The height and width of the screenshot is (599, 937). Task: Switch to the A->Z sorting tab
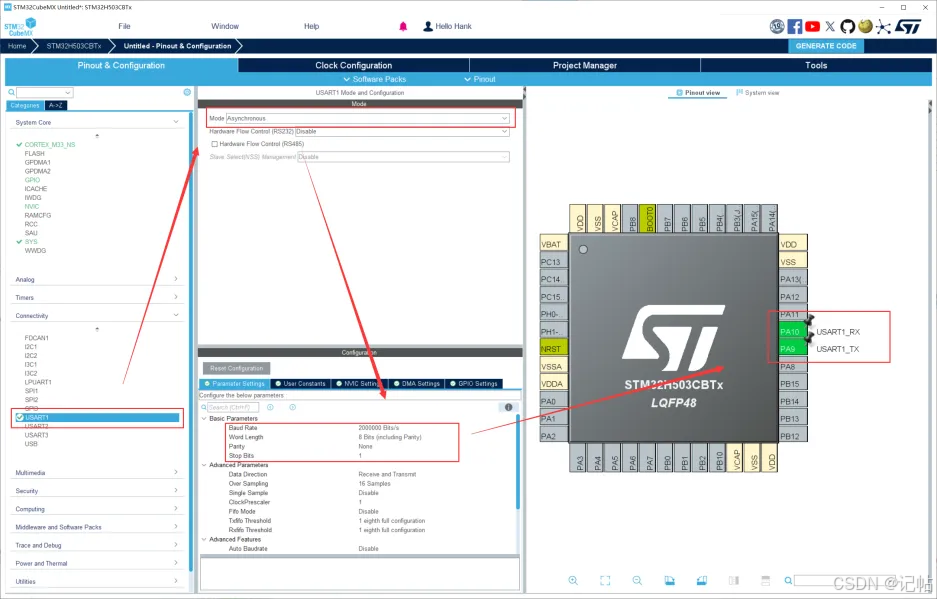(x=56, y=105)
